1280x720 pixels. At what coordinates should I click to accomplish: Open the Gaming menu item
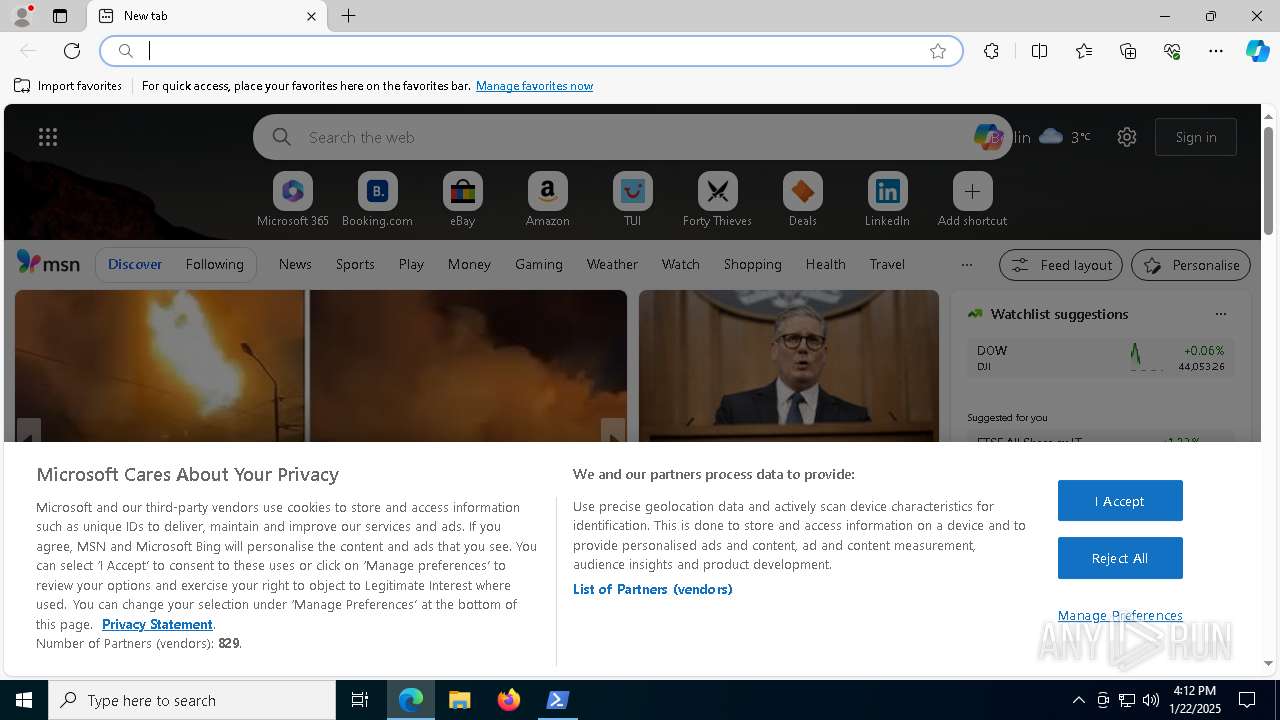tap(539, 264)
